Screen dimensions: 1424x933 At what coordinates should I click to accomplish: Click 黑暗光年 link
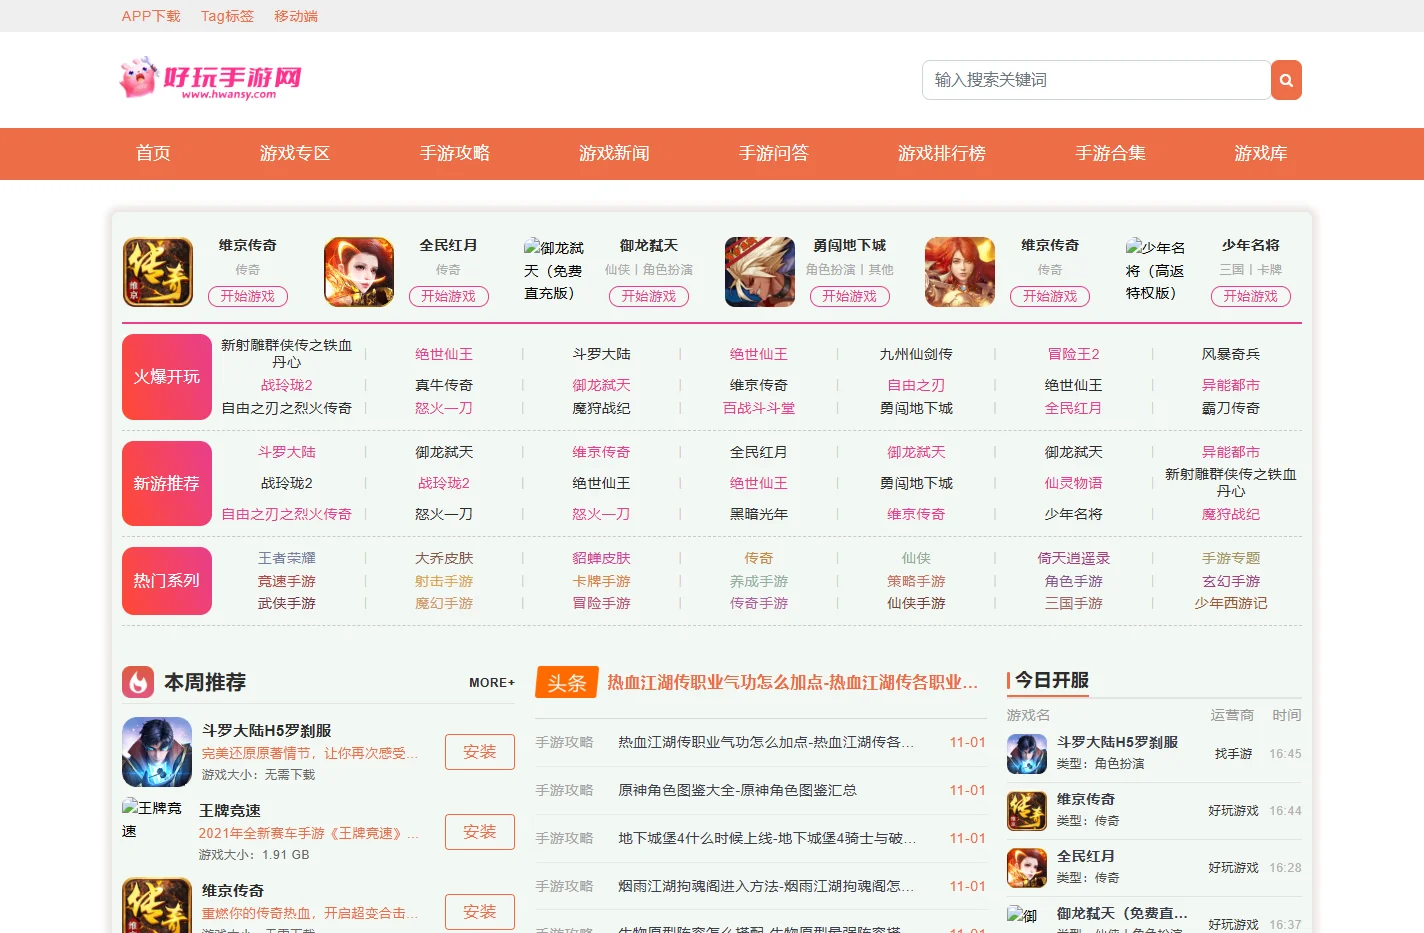pyautogui.click(x=759, y=514)
